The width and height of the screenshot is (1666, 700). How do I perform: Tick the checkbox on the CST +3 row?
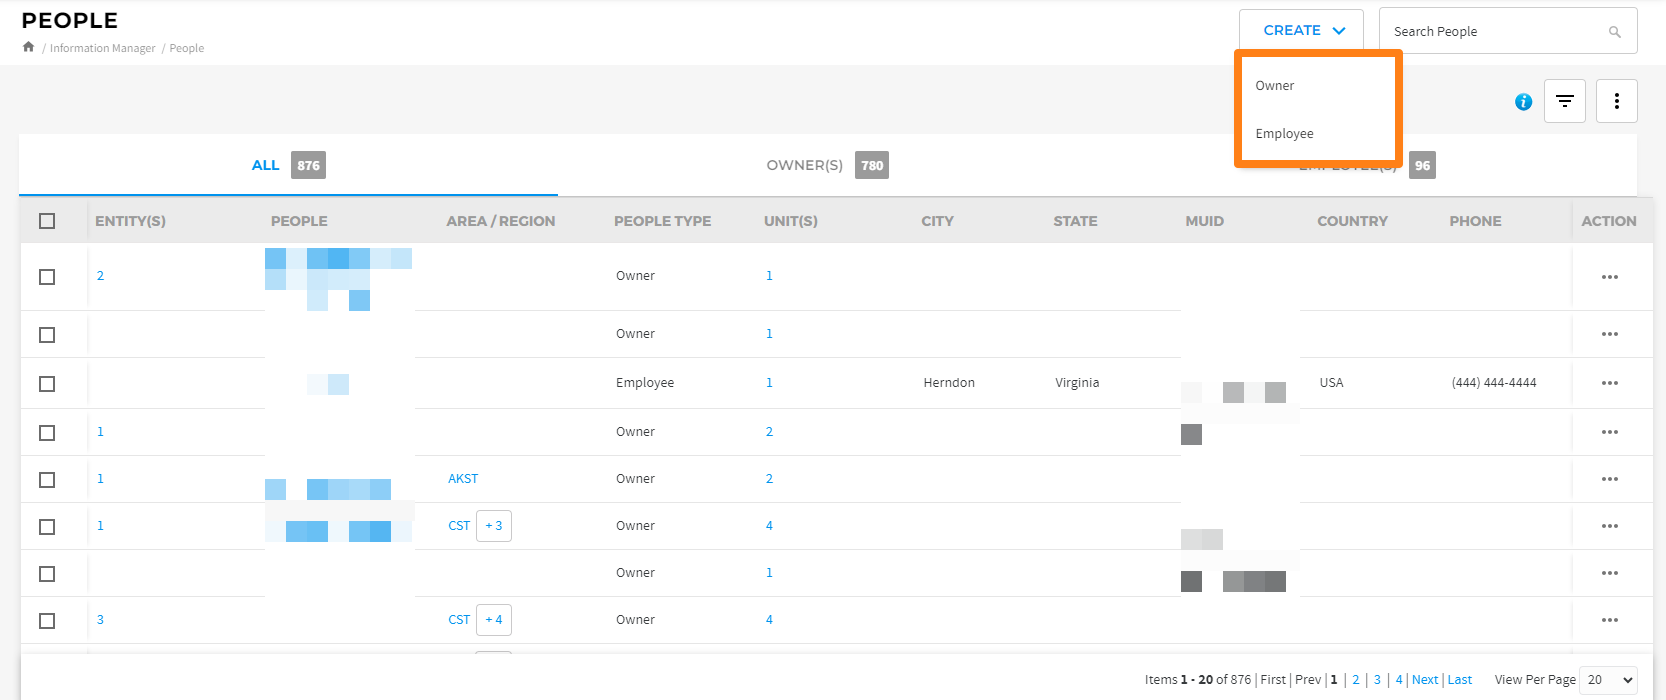click(47, 527)
